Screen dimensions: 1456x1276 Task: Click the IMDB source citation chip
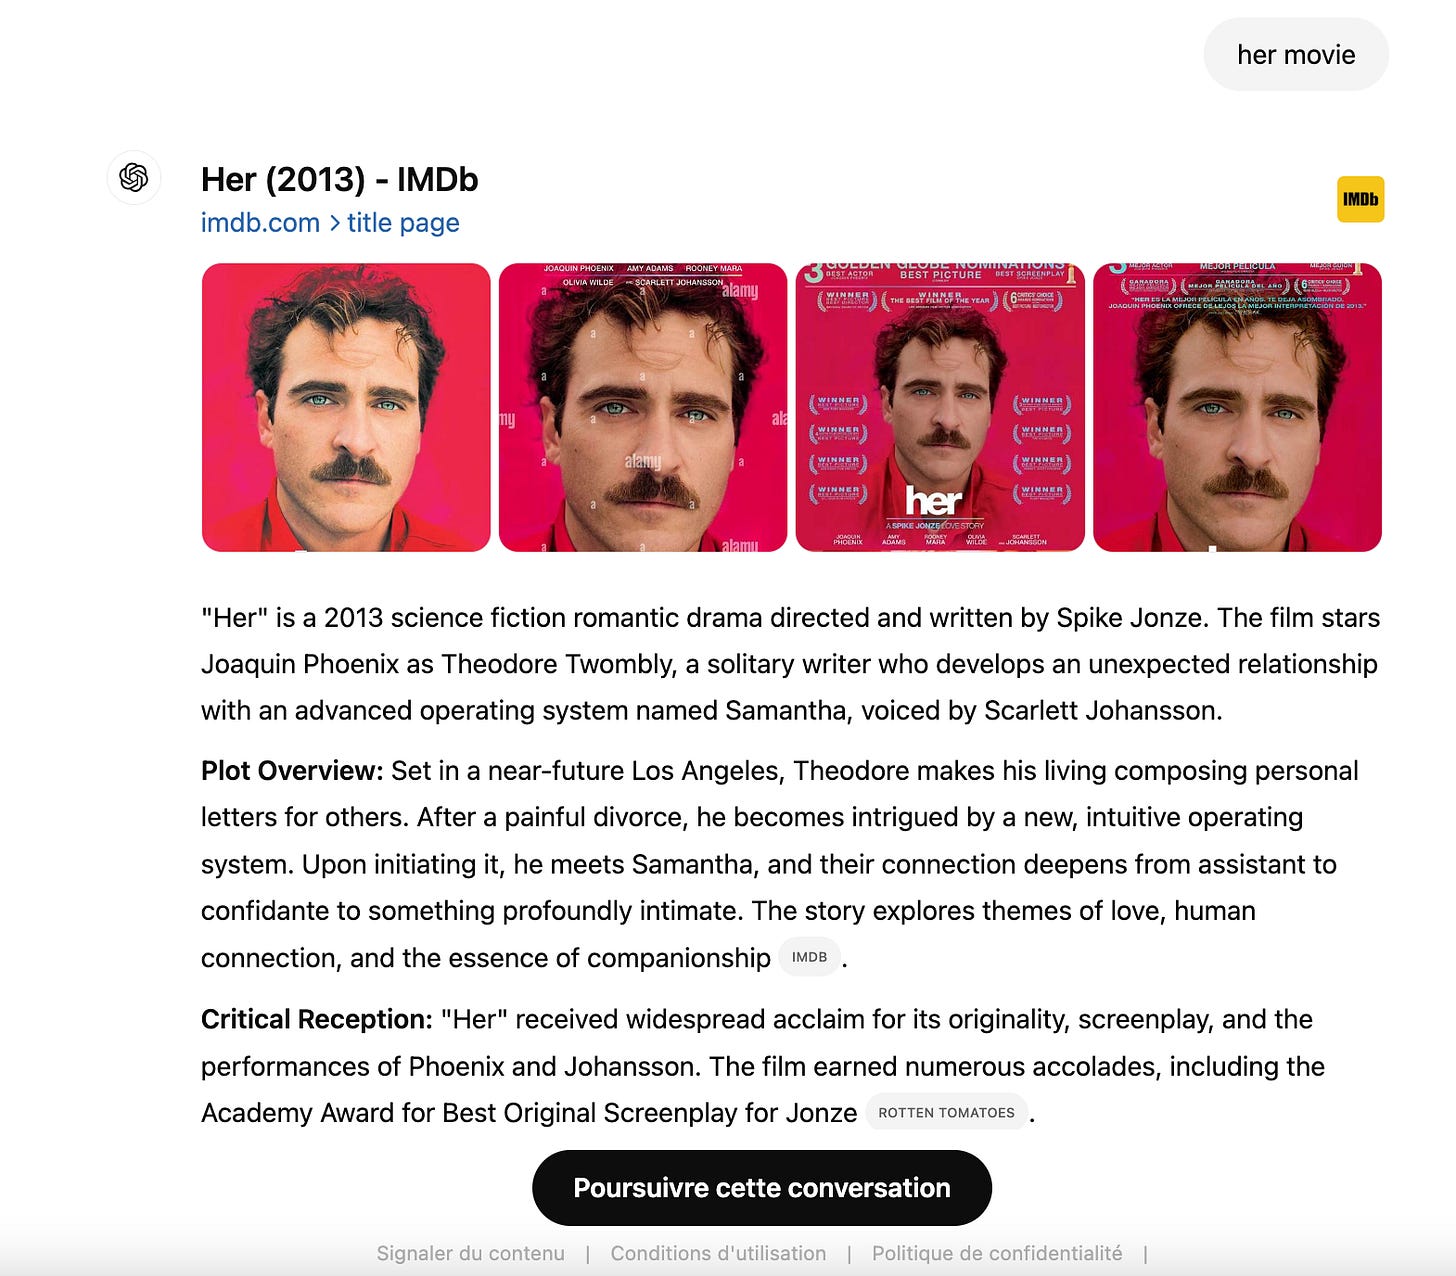pos(809,957)
